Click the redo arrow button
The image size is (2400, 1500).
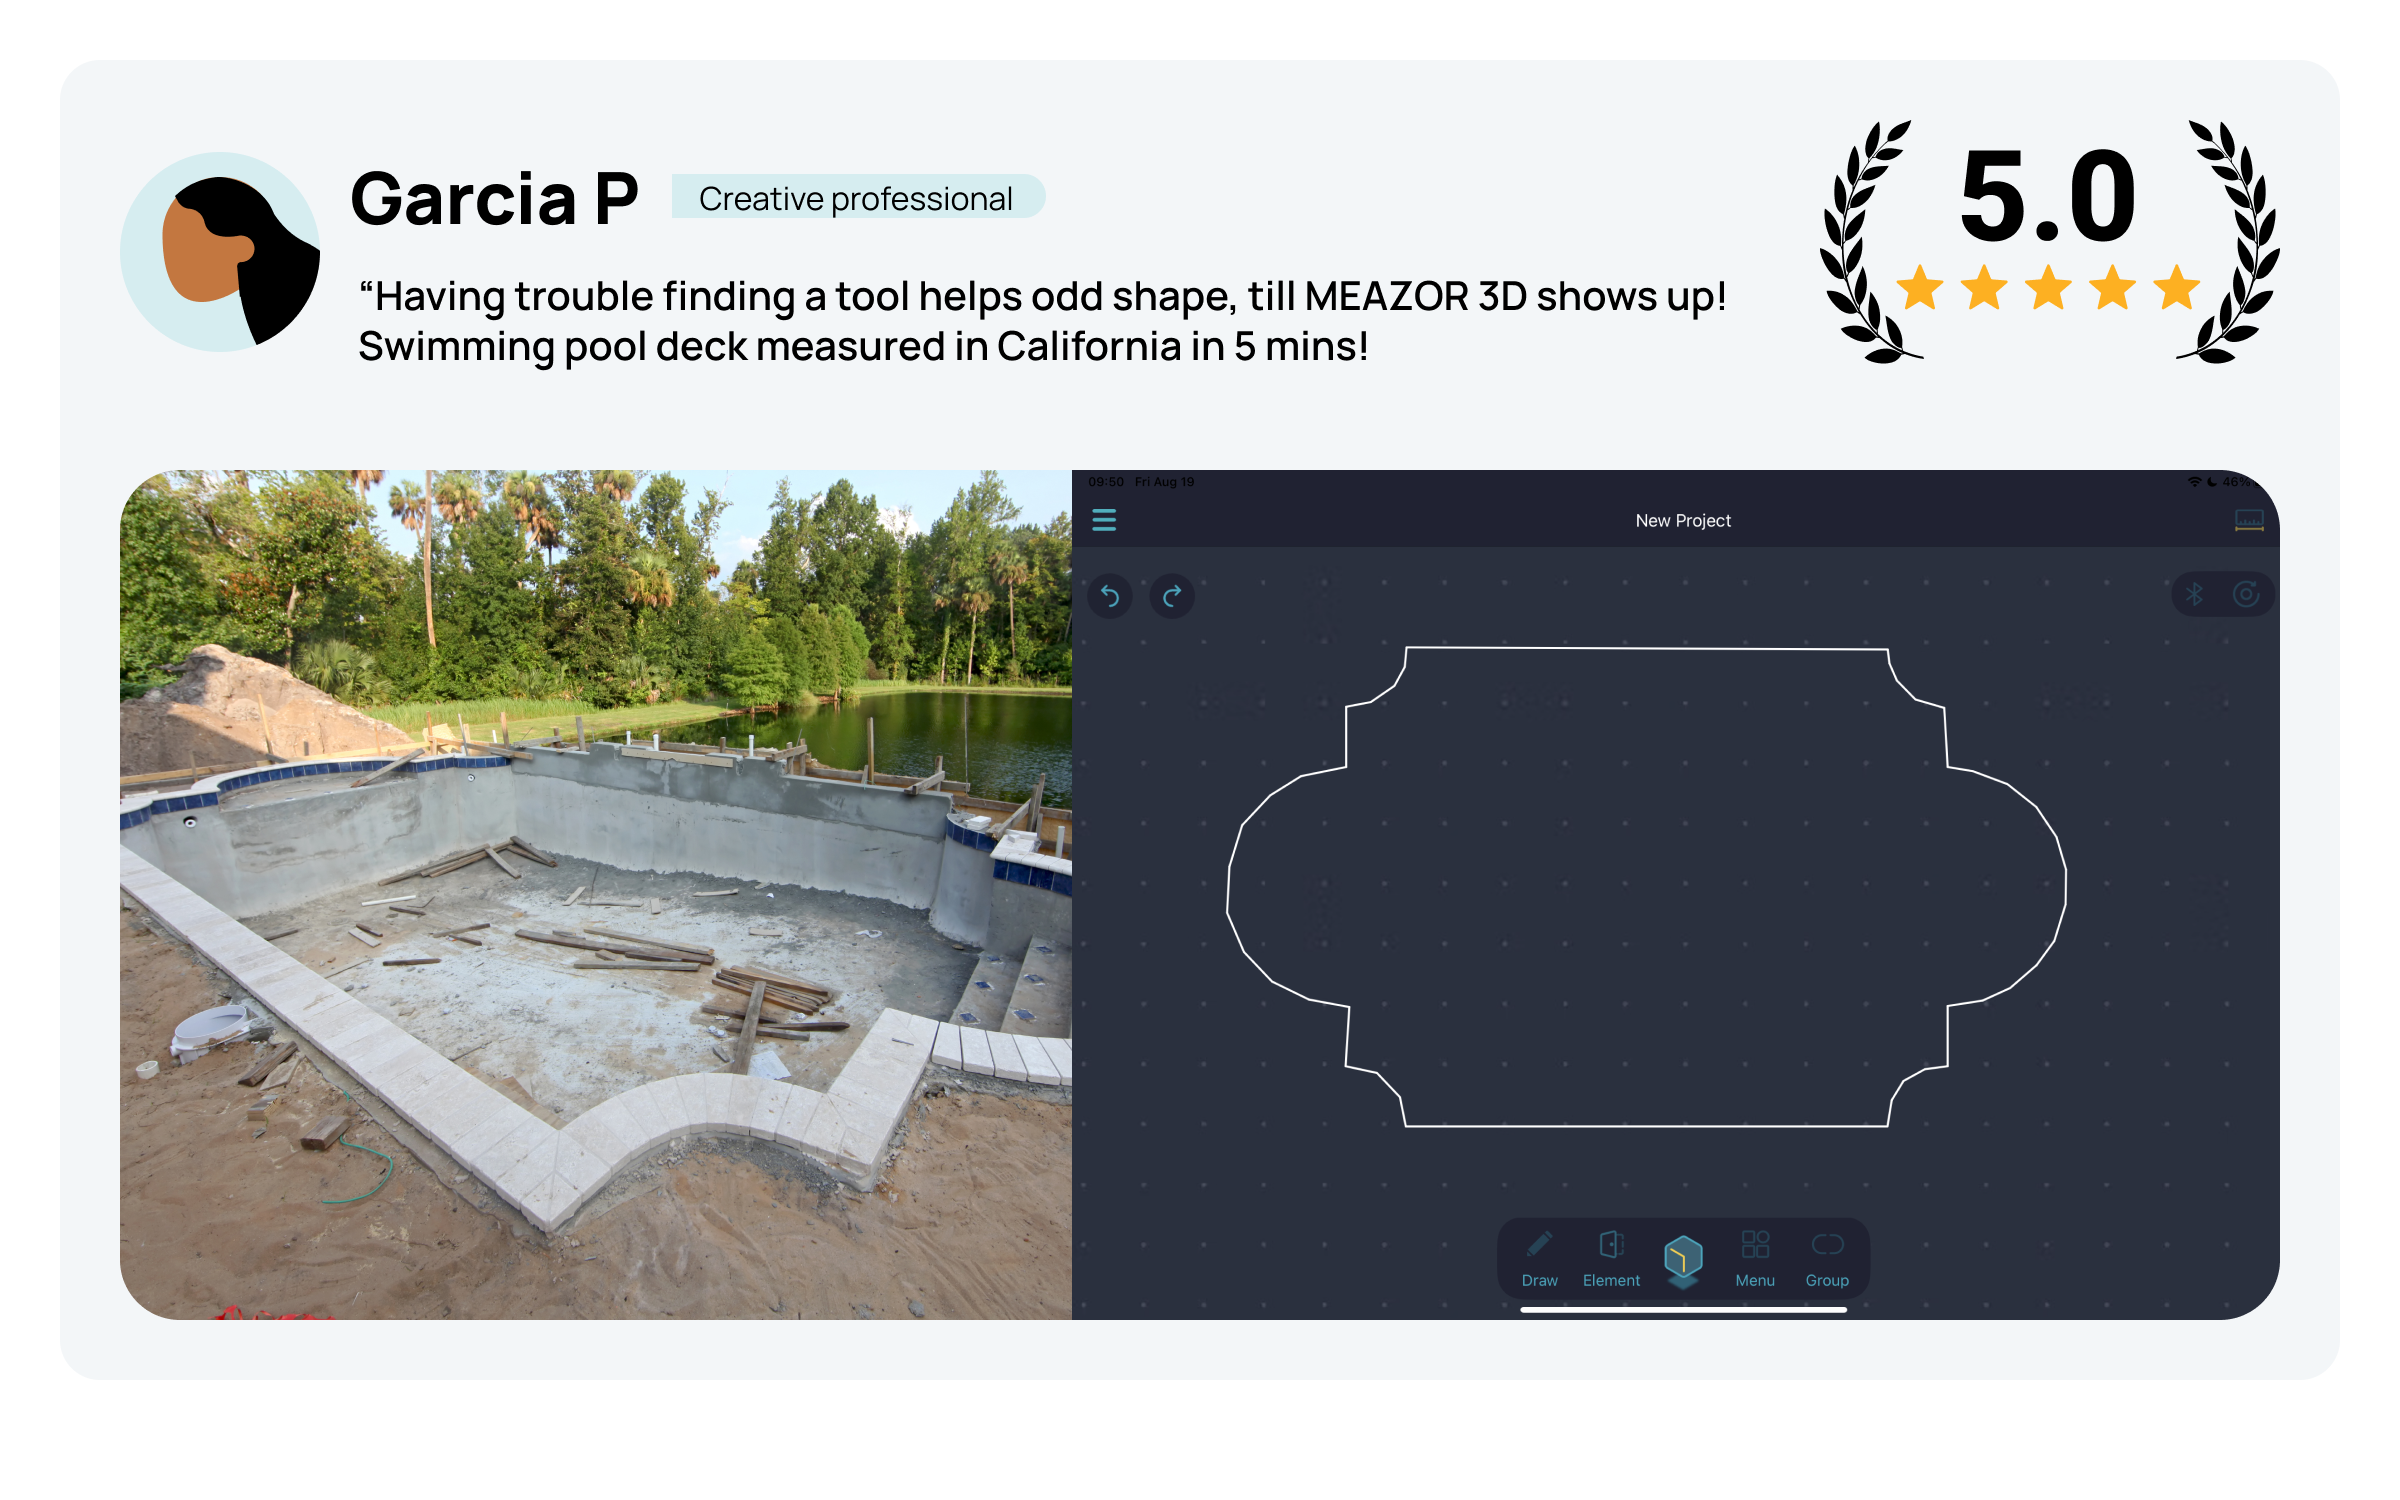1172,596
